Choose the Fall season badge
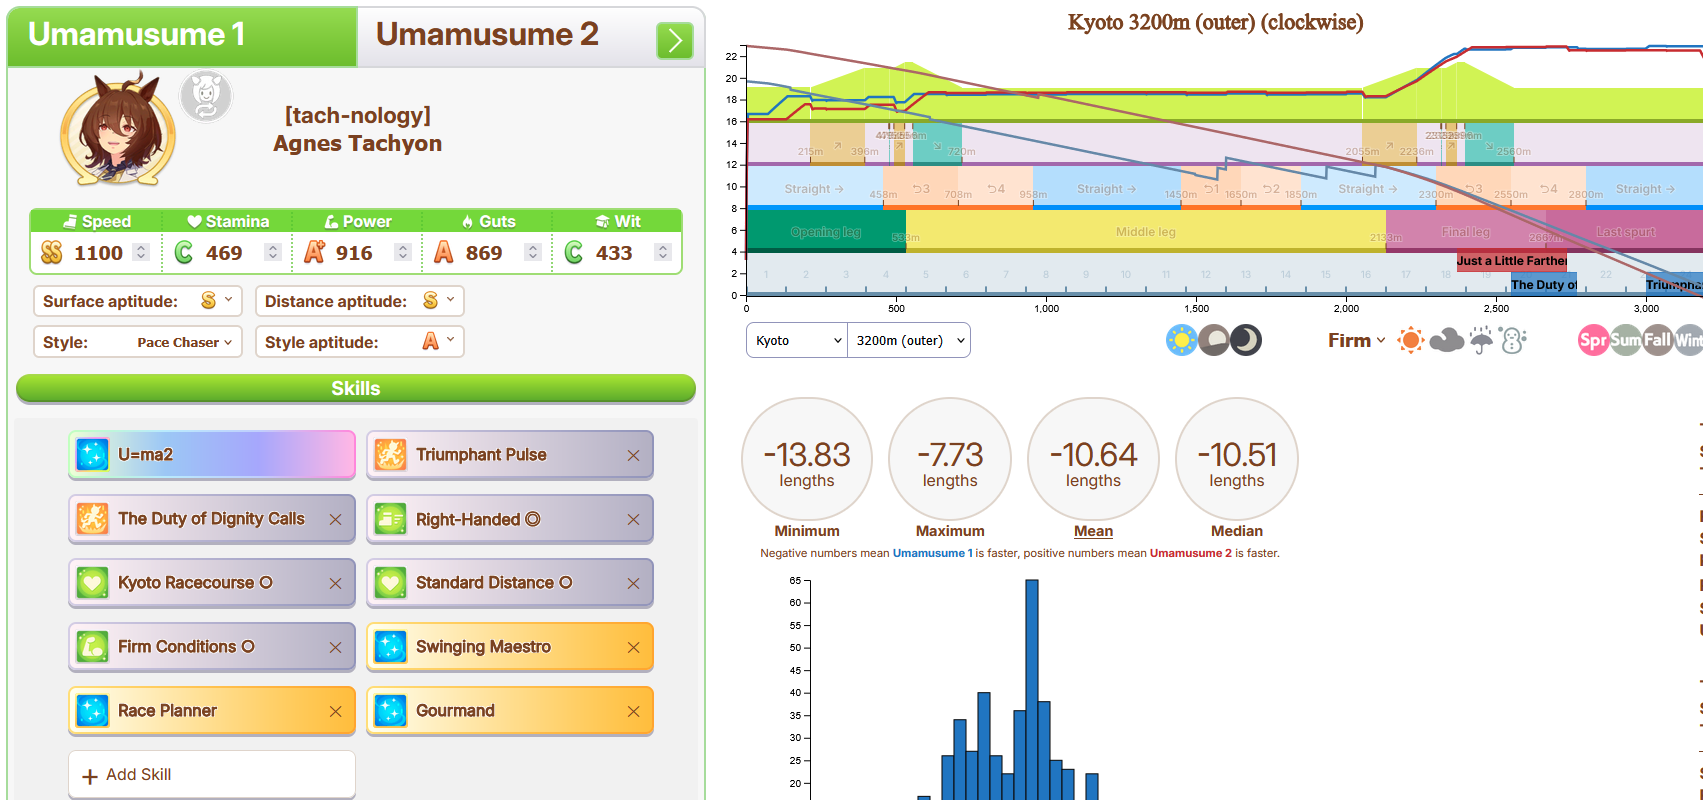Image resolution: width=1703 pixels, height=800 pixels. coord(1658,340)
